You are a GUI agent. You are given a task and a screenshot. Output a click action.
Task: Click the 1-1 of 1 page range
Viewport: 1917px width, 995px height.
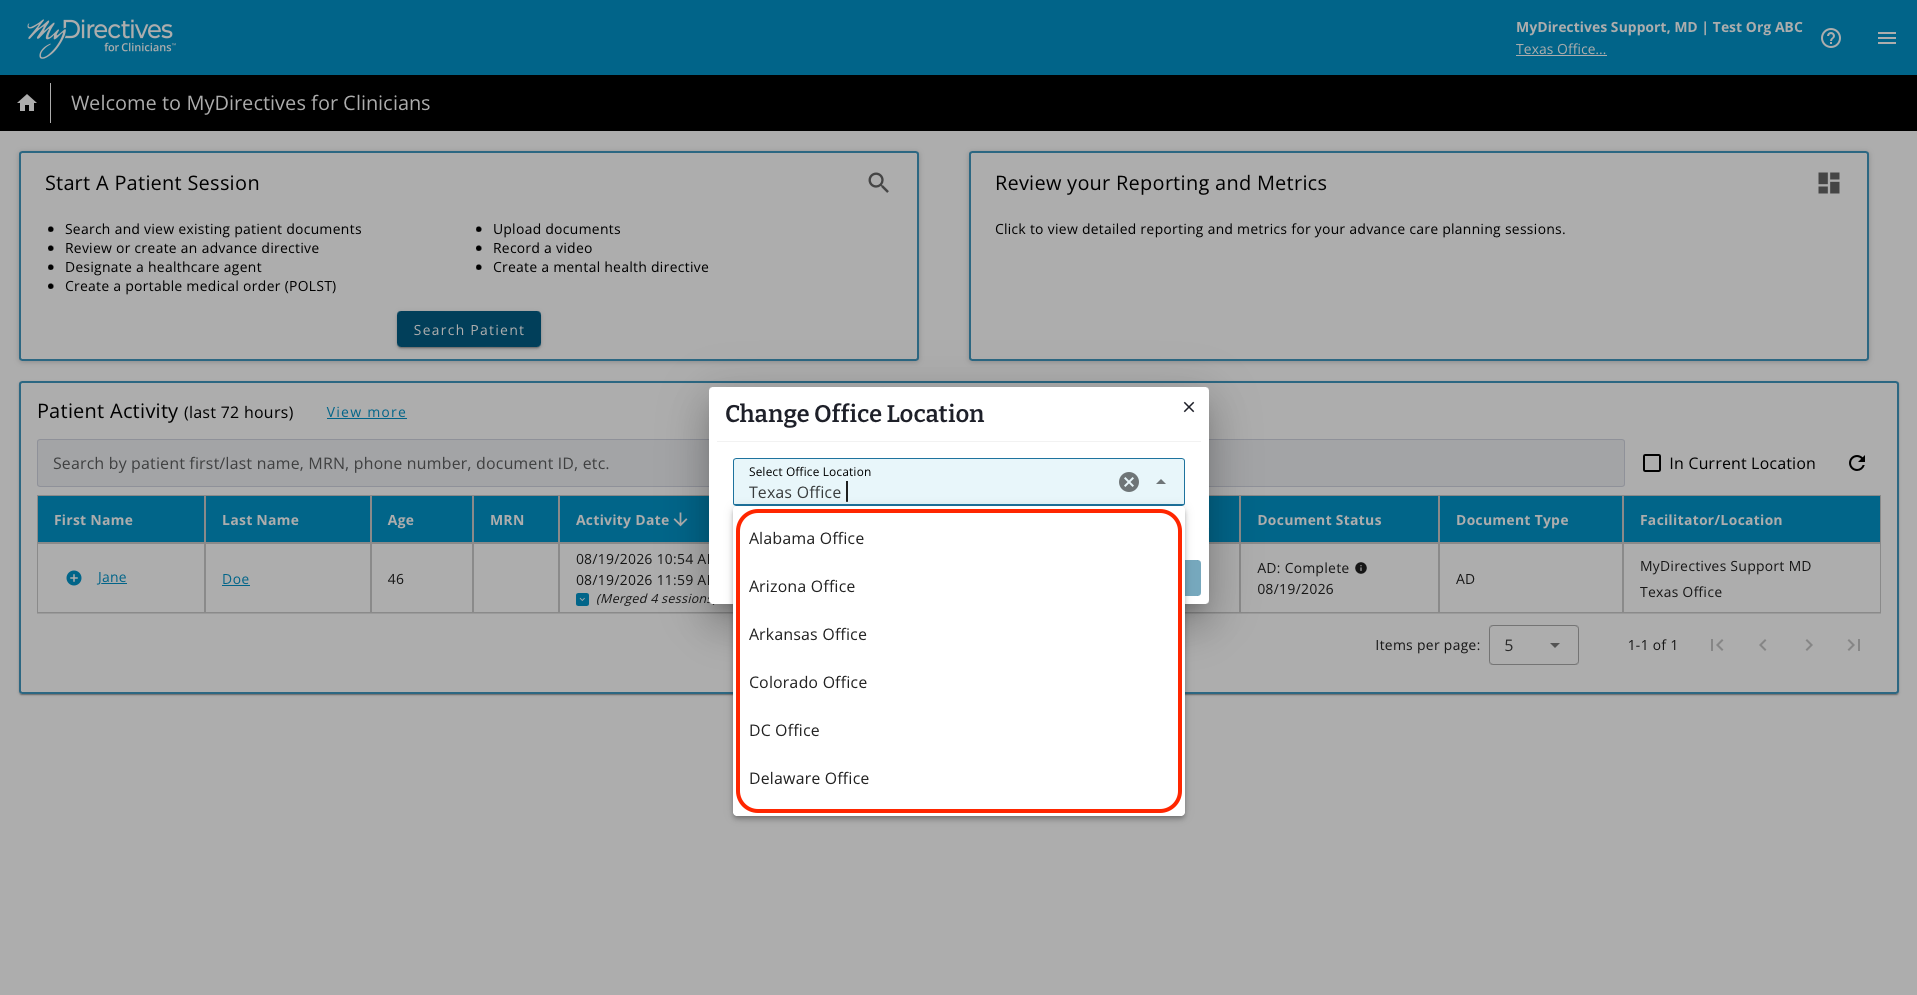[x=1652, y=645]
